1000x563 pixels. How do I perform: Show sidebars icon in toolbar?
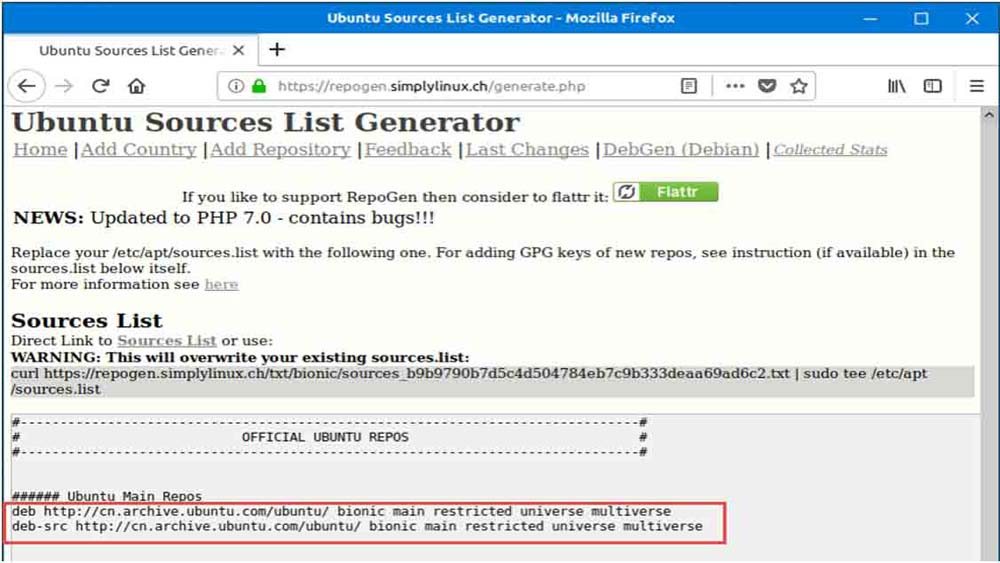[x=932, y=85]
